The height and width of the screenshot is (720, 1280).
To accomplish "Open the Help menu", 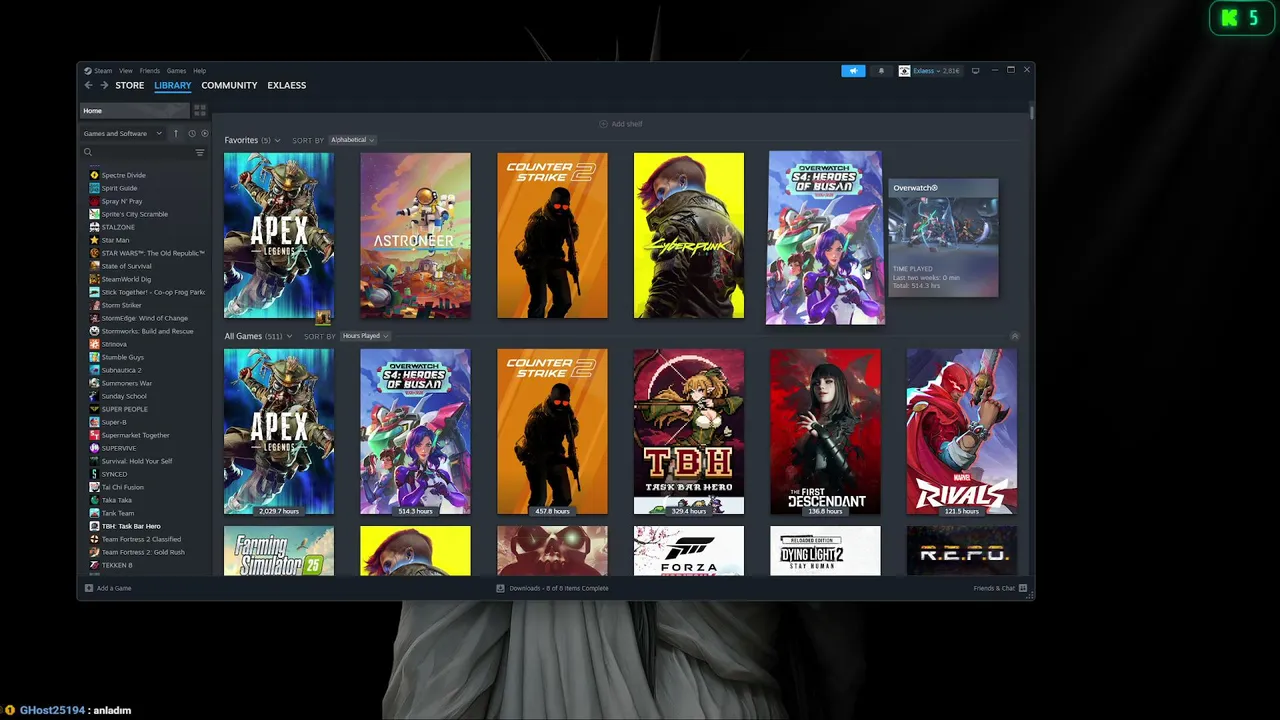I will pos(200,71).
